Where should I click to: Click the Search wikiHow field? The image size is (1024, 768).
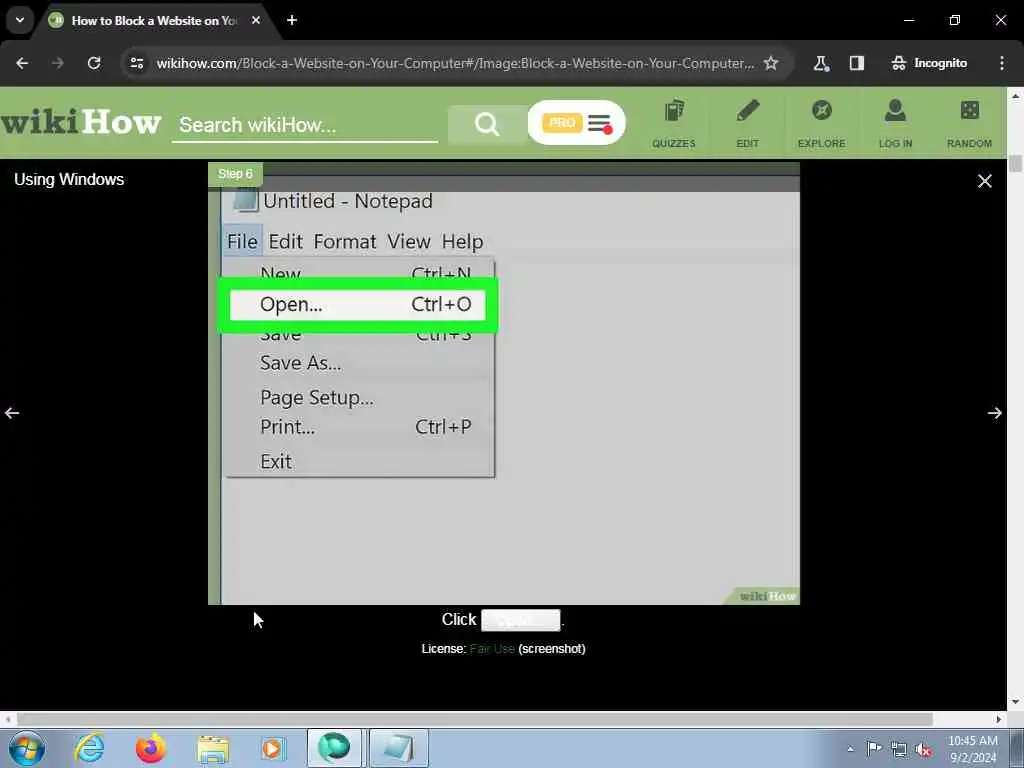tap(304, 125)
